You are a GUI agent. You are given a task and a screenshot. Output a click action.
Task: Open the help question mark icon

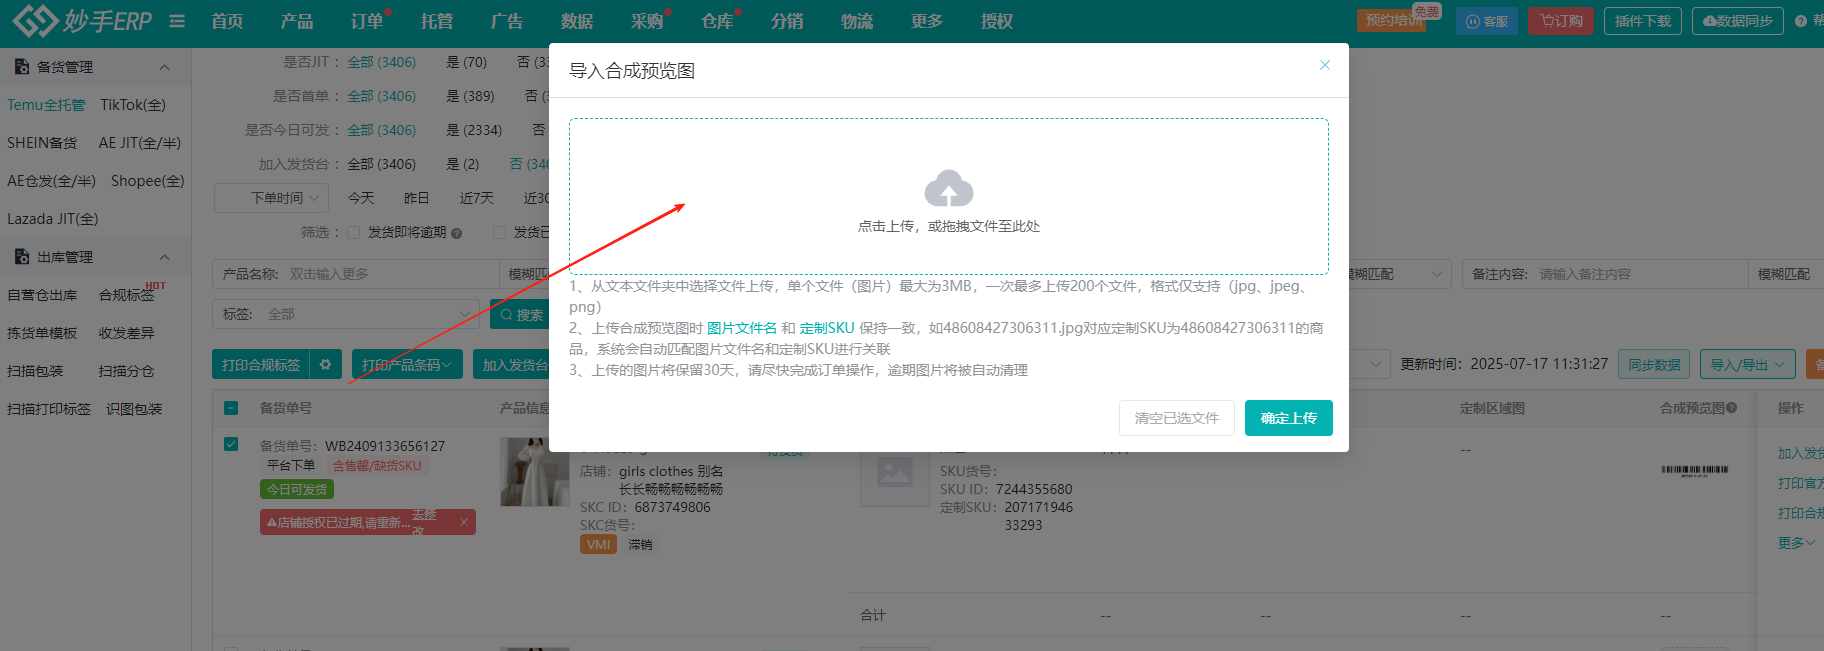[1801, 21]
